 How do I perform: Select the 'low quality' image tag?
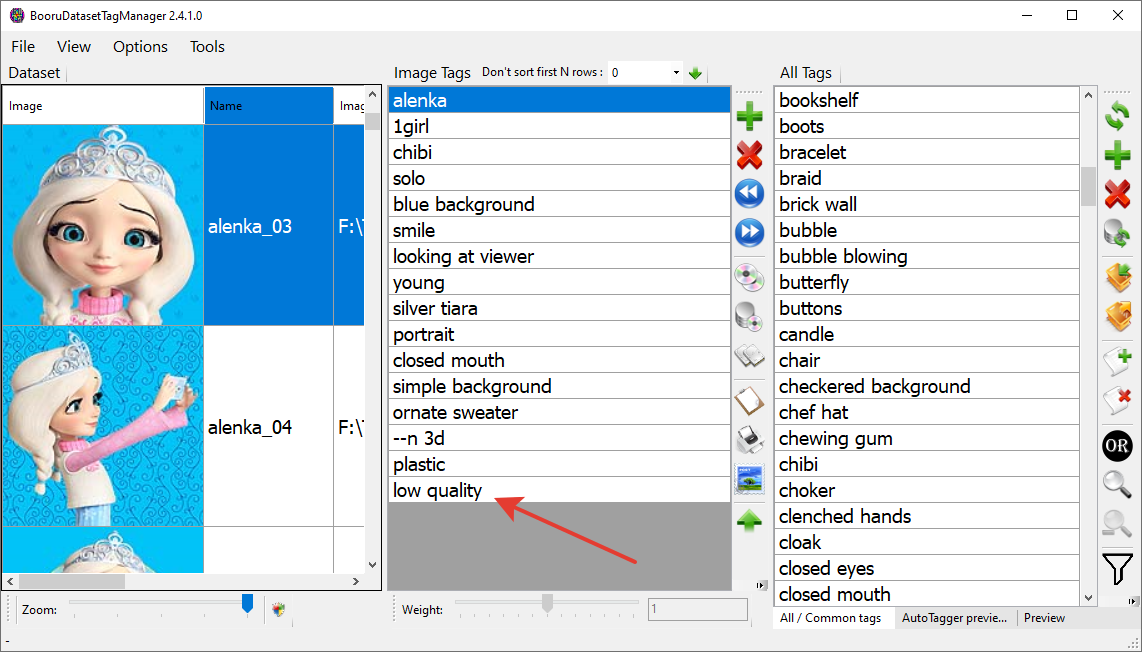tap(559, 490)
